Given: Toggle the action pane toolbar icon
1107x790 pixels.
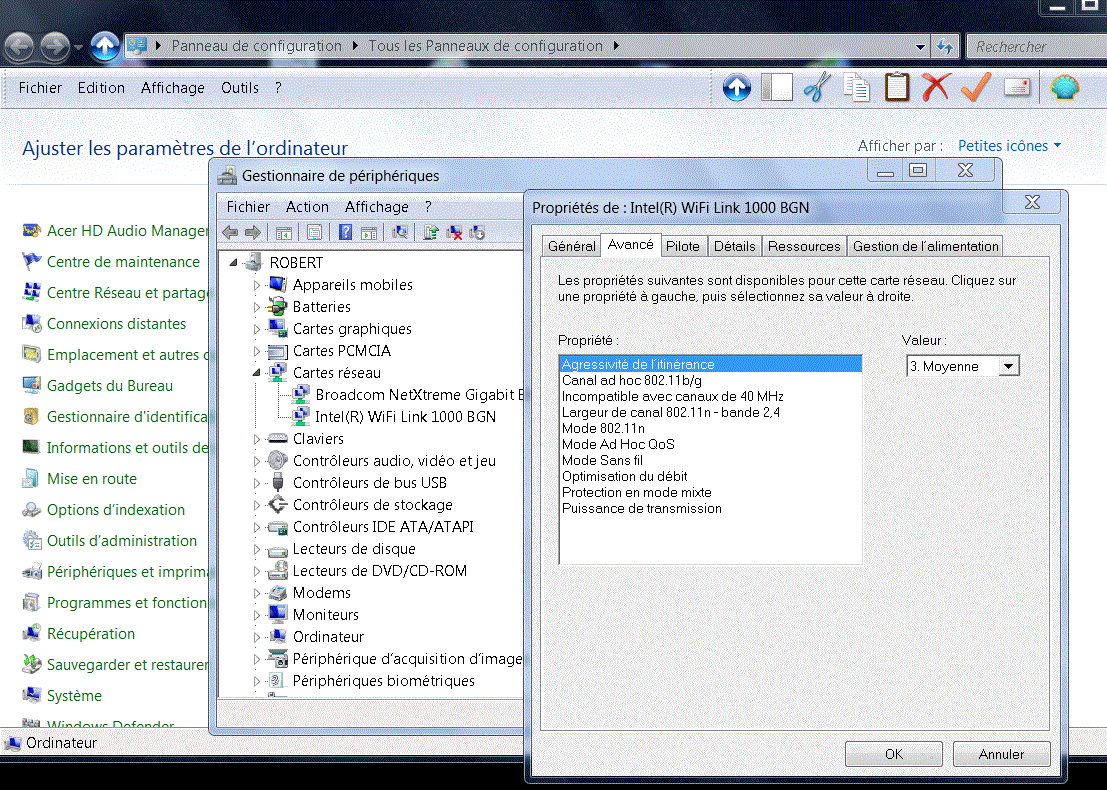Looking at the screenshot, I should (x=369, y=232).
